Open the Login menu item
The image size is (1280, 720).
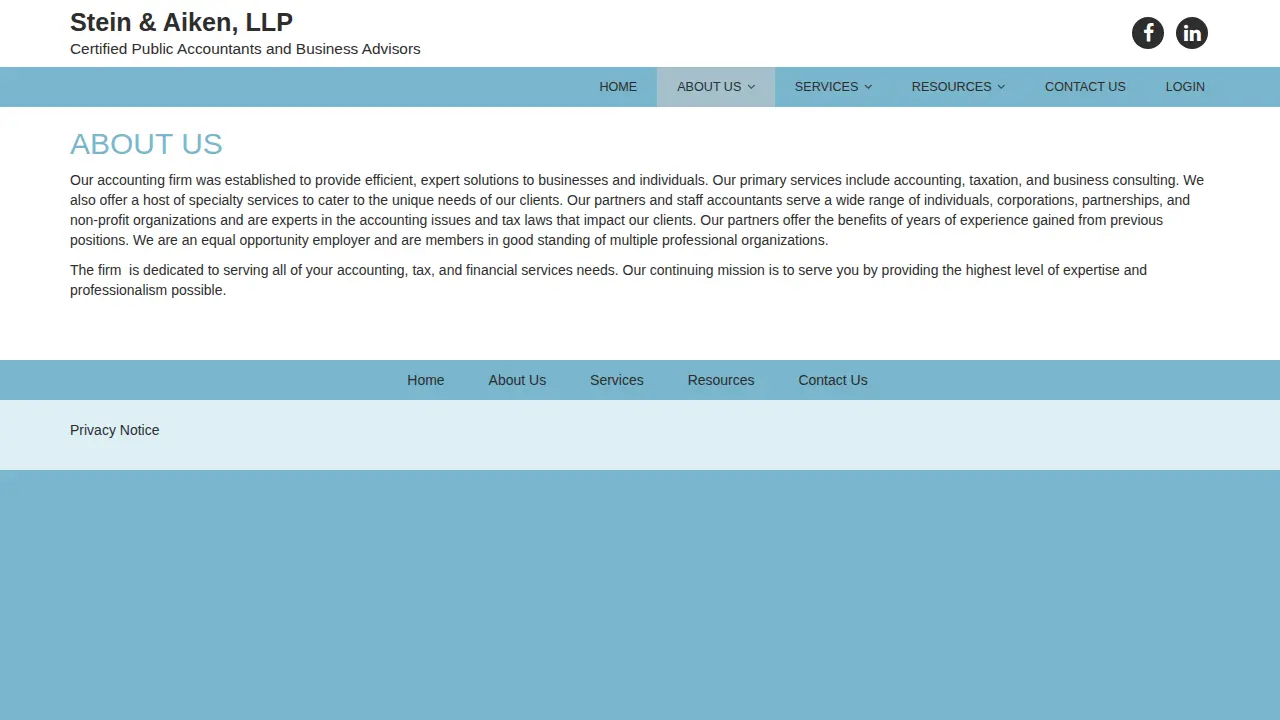(1185, 87)
